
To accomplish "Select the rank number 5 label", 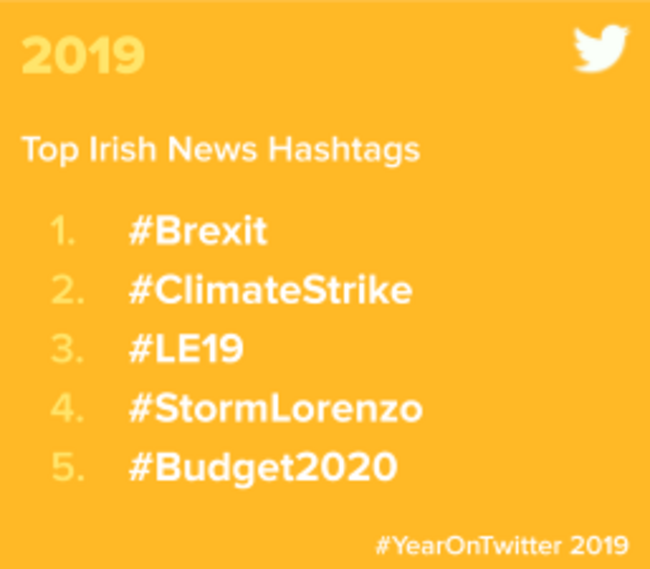I will pyautogui.click(x=68, y=467).
